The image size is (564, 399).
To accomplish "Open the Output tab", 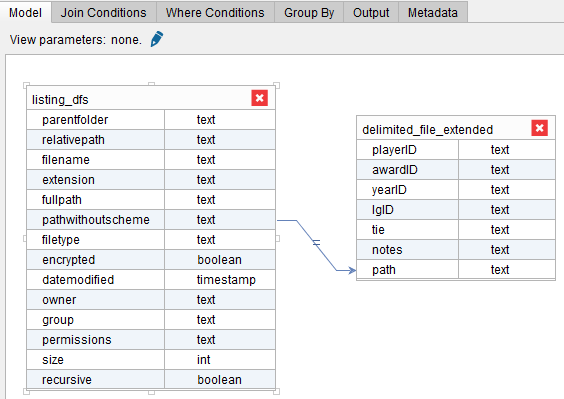I will click(371, 13).
